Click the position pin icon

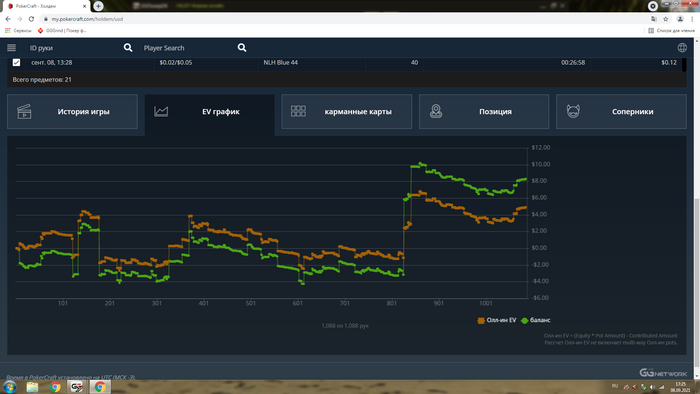[436, 111]
